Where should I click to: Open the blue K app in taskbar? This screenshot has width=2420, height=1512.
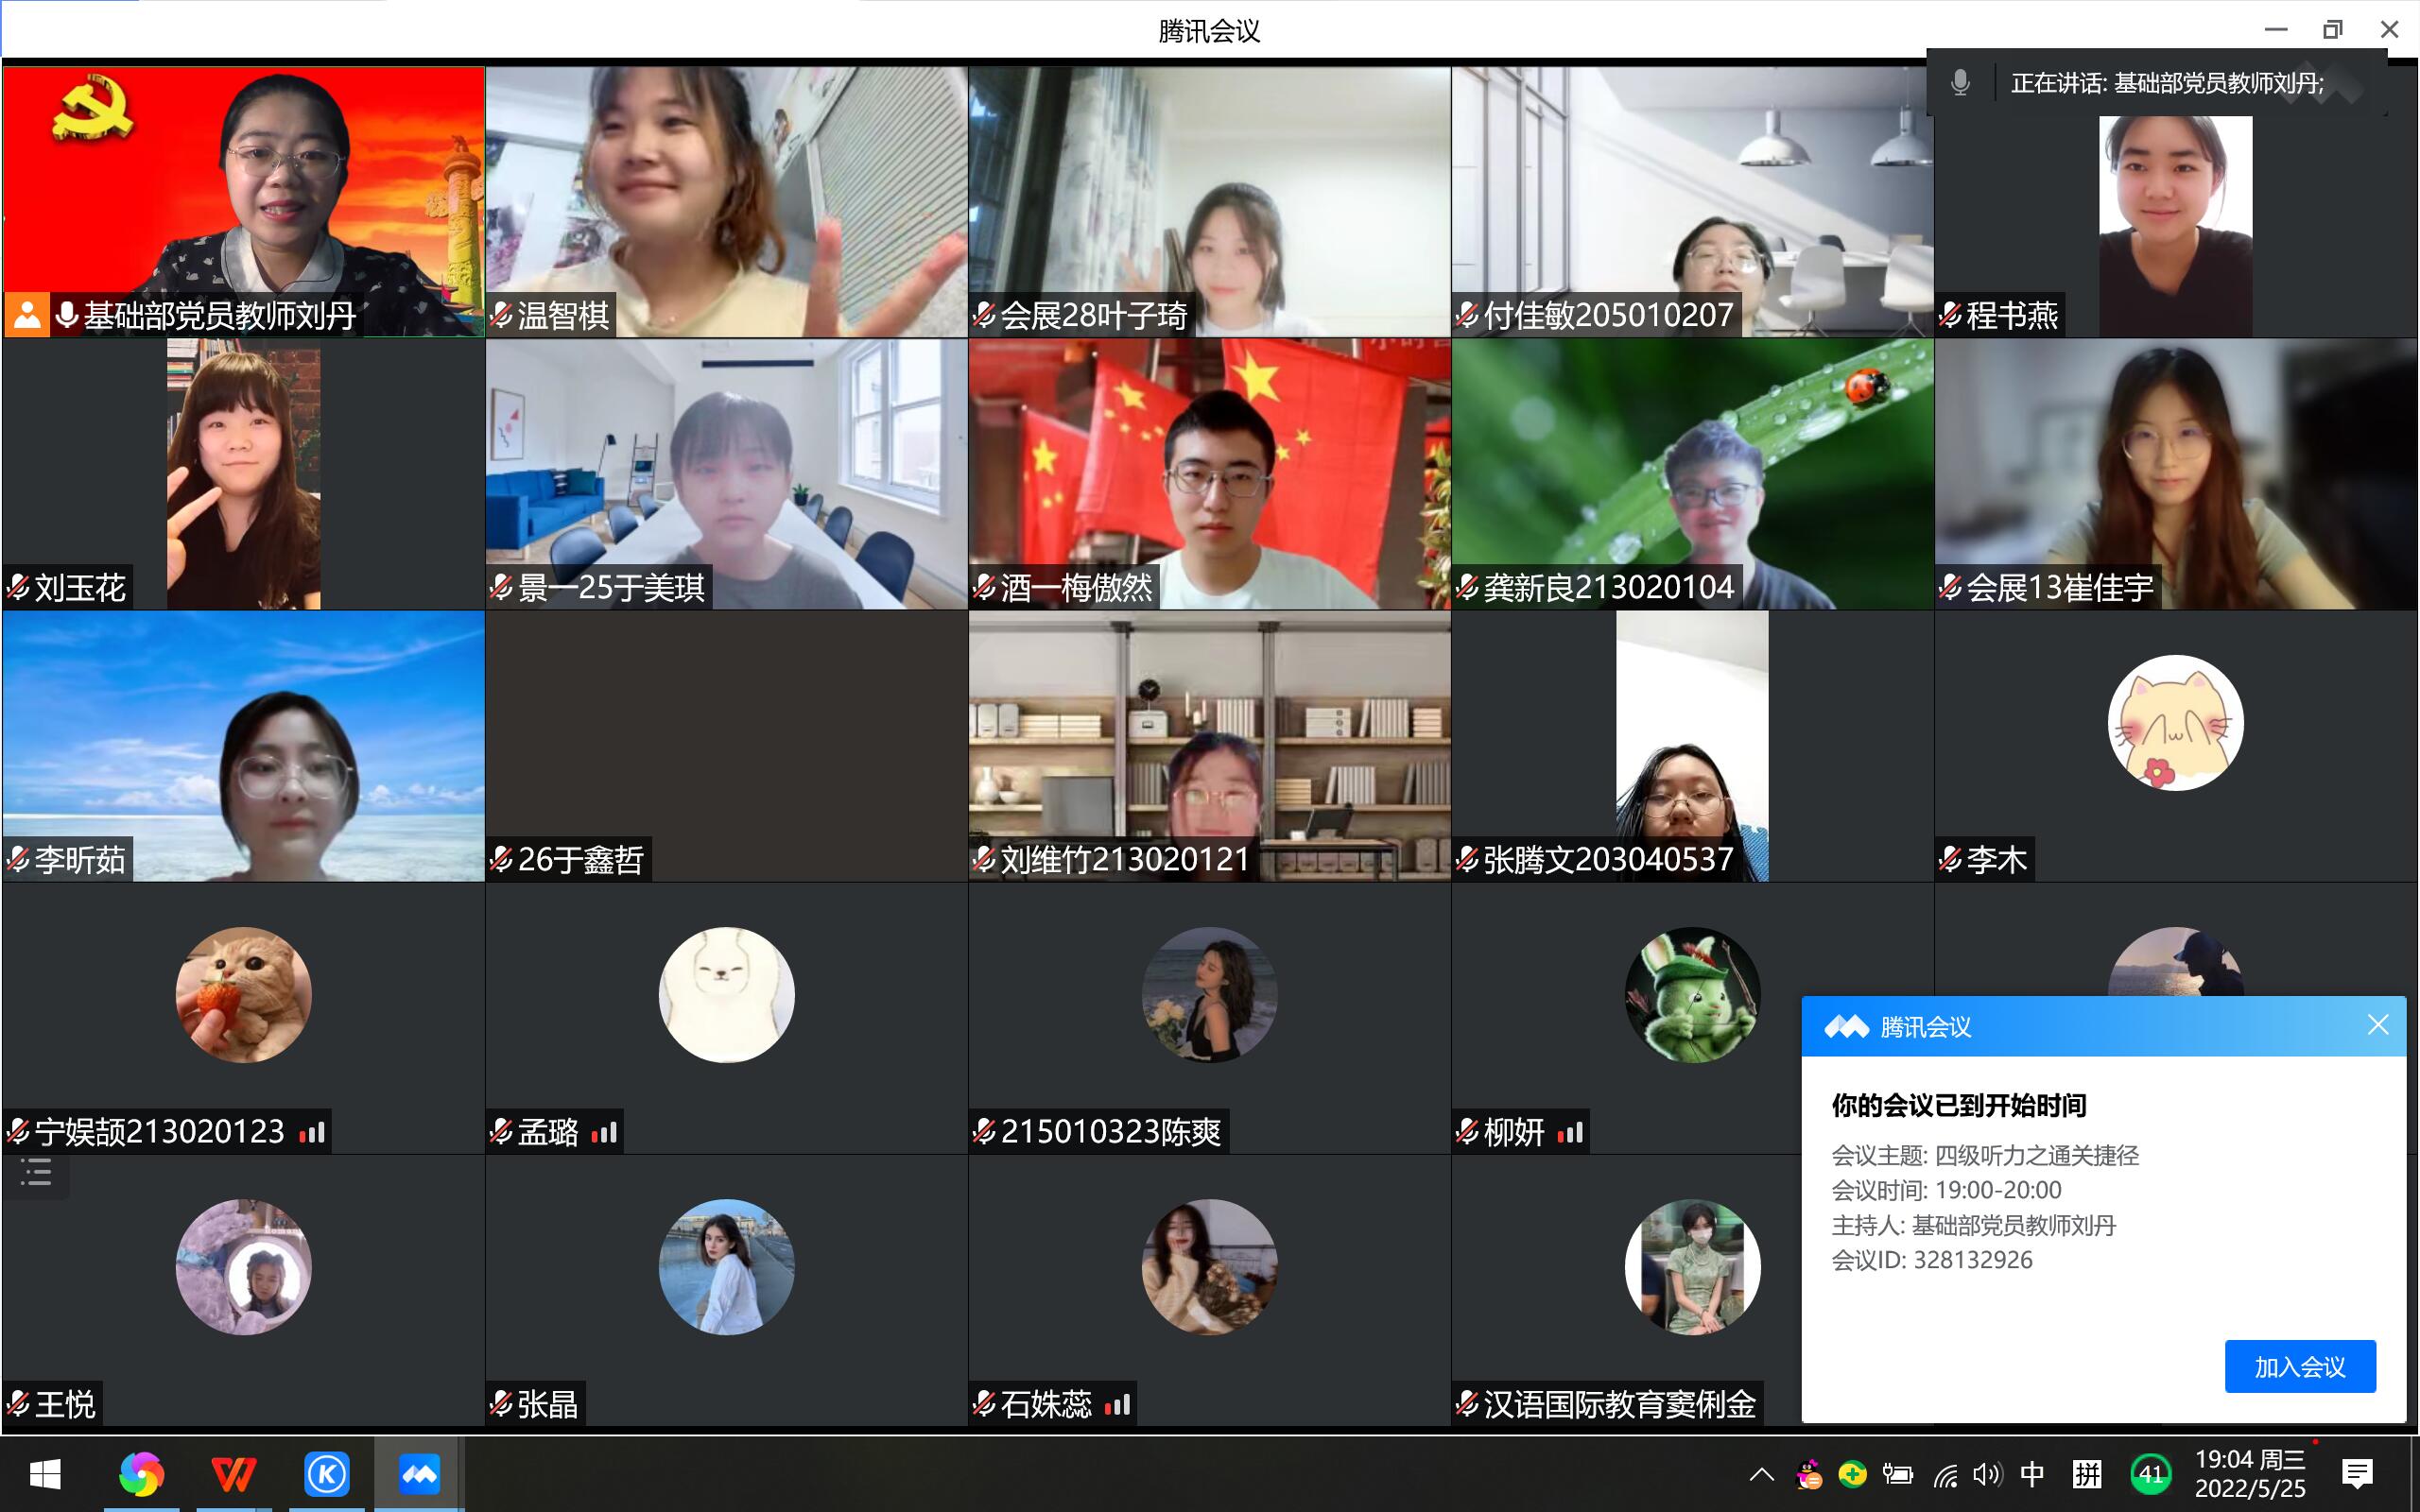326,1474
